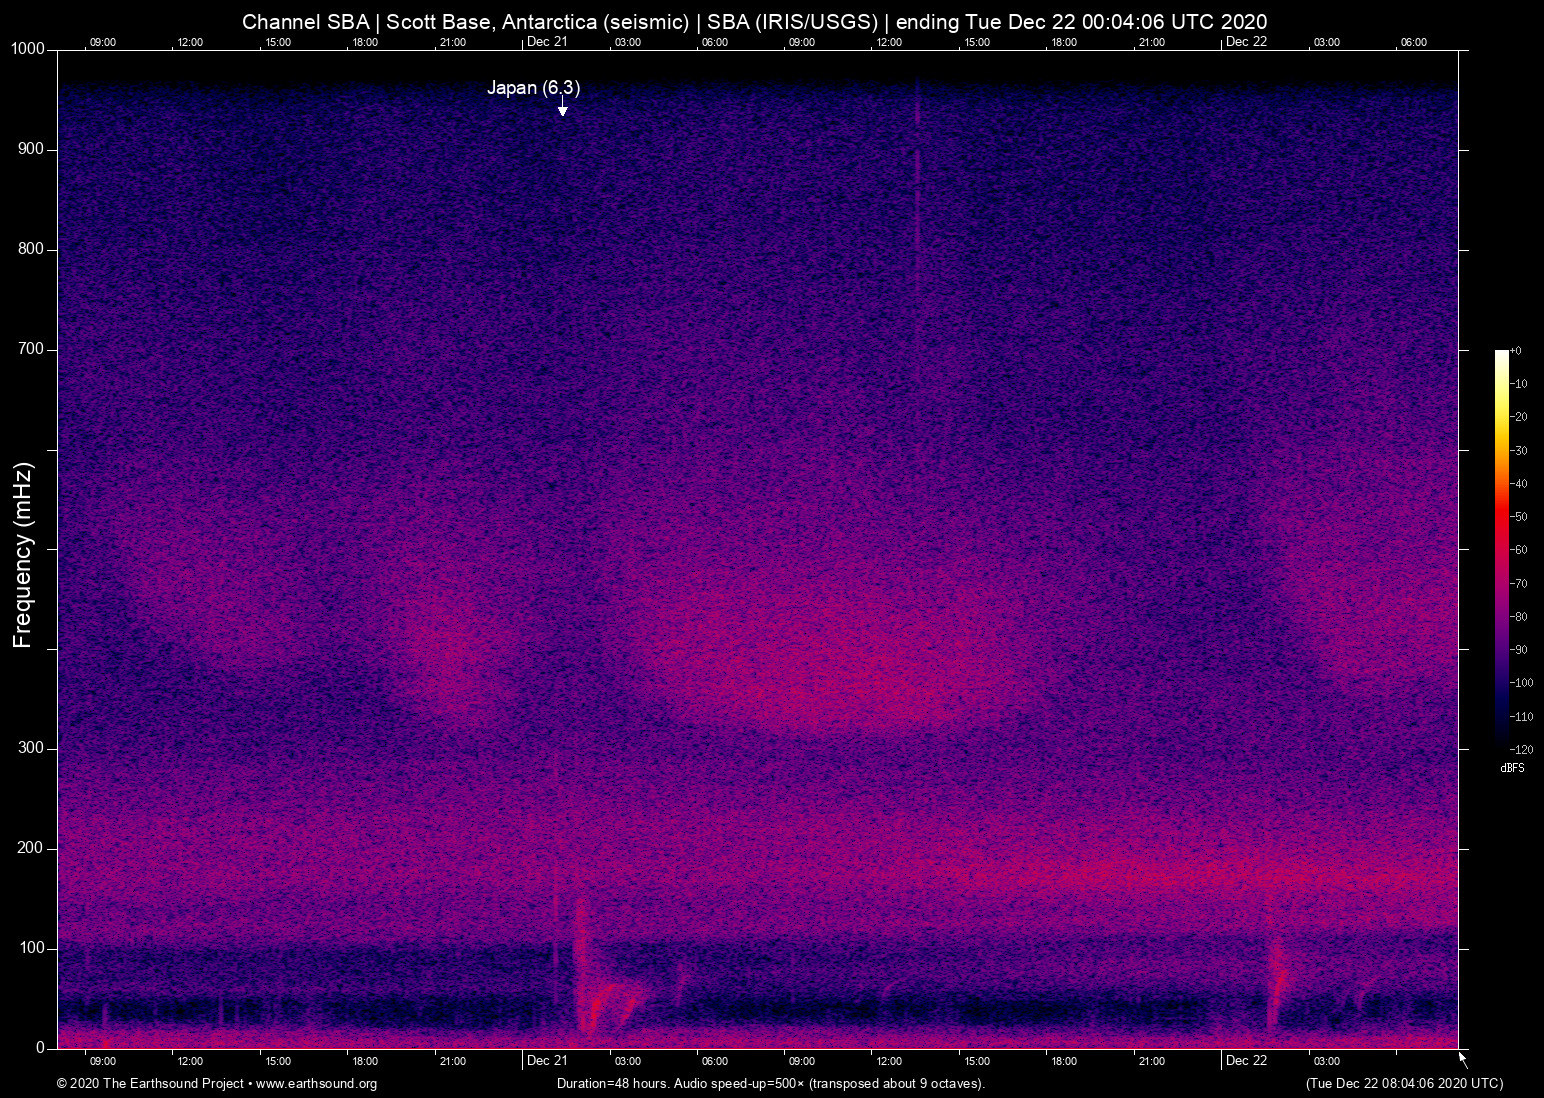The image size is (1544, 1098).
Task: Open the www.earthsound.org link
Action: 316,1084
